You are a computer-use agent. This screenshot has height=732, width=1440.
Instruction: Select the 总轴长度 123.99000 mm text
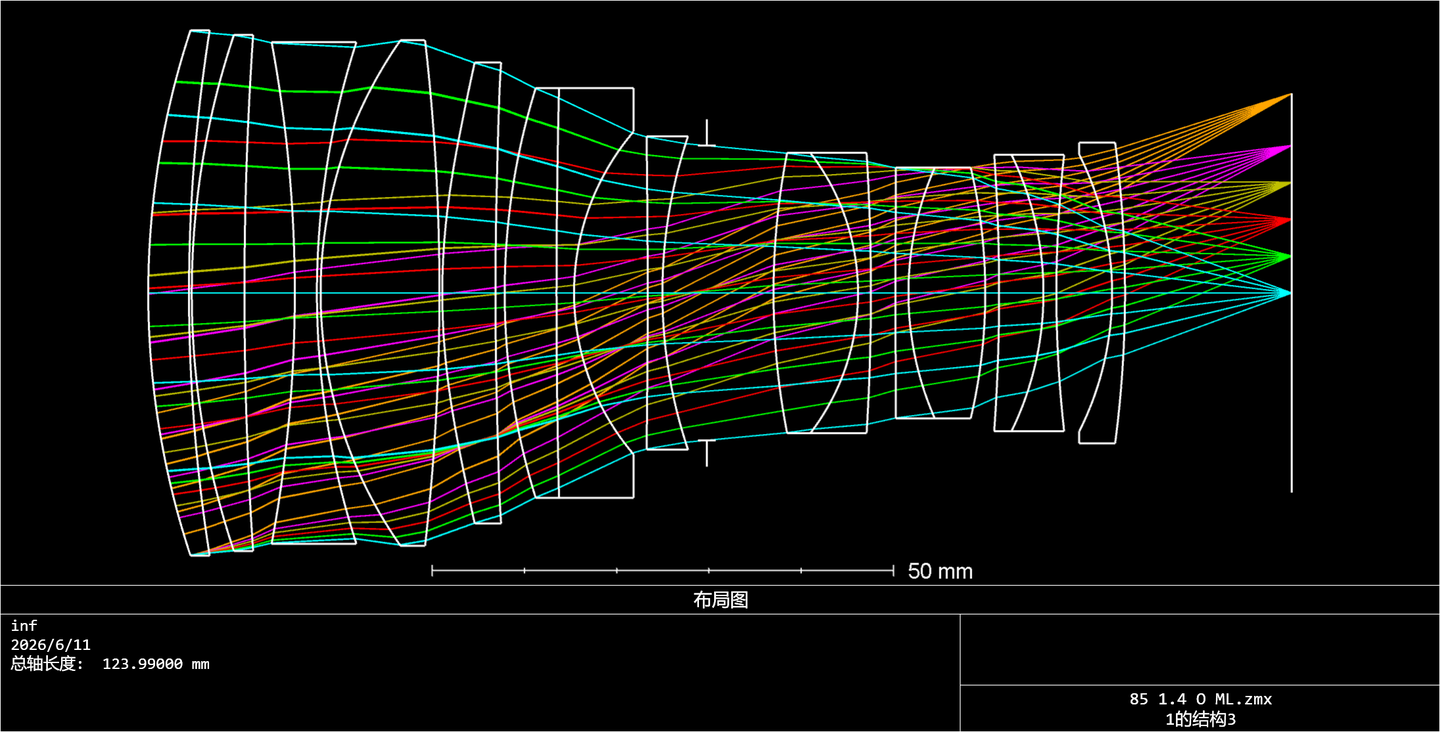click(x=110, y=664)
